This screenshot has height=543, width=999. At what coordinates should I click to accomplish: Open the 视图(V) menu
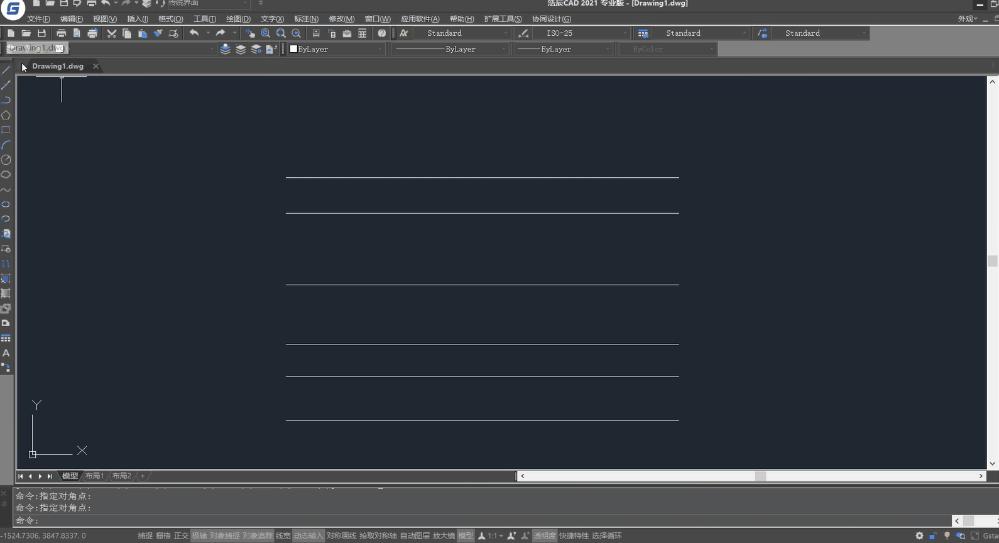point(104,19)
